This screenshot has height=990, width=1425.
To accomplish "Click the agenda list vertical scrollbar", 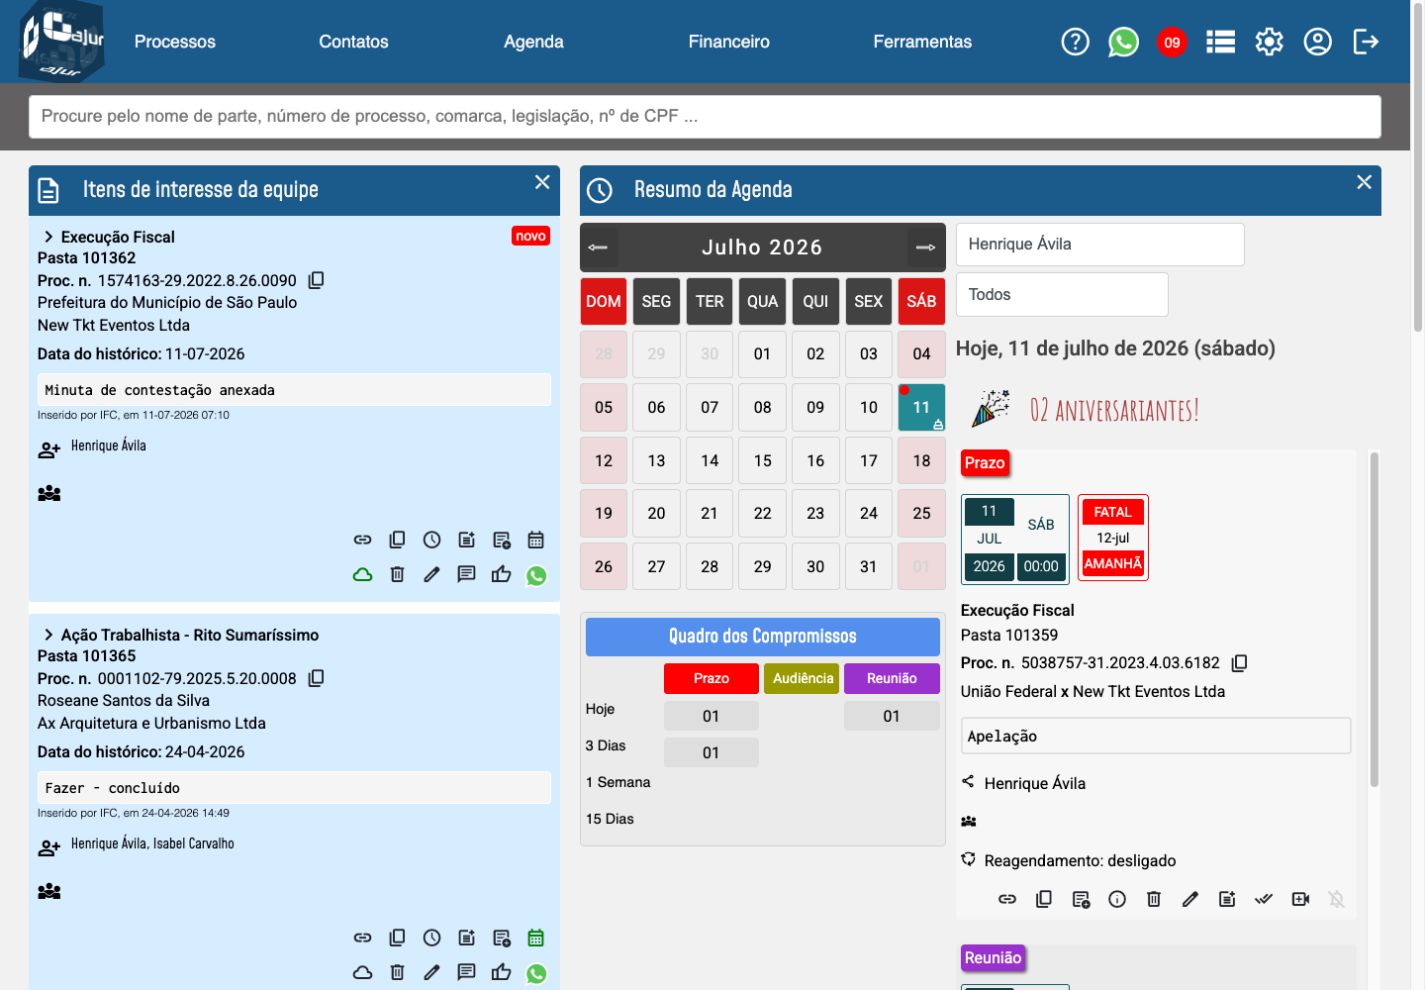I will [x=1374, y=620].
